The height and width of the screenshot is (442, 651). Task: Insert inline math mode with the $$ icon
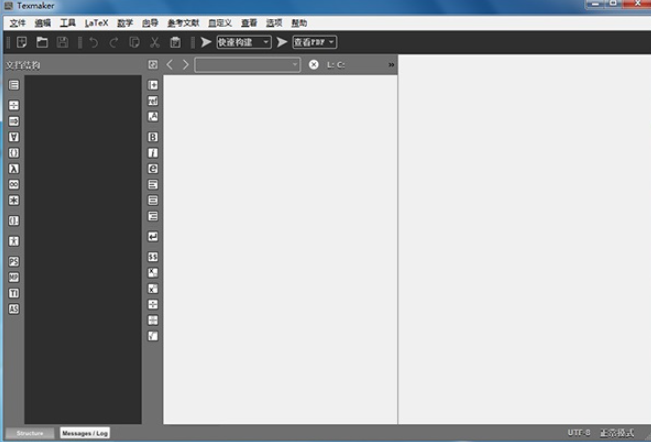pyautogui.click(x=153, y=257)
